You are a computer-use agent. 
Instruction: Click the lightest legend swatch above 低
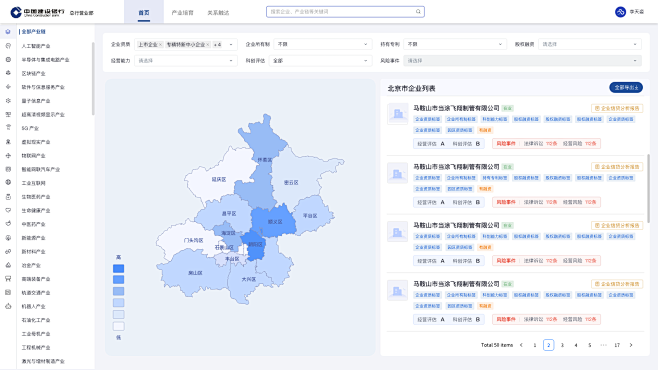coord(118,326)
